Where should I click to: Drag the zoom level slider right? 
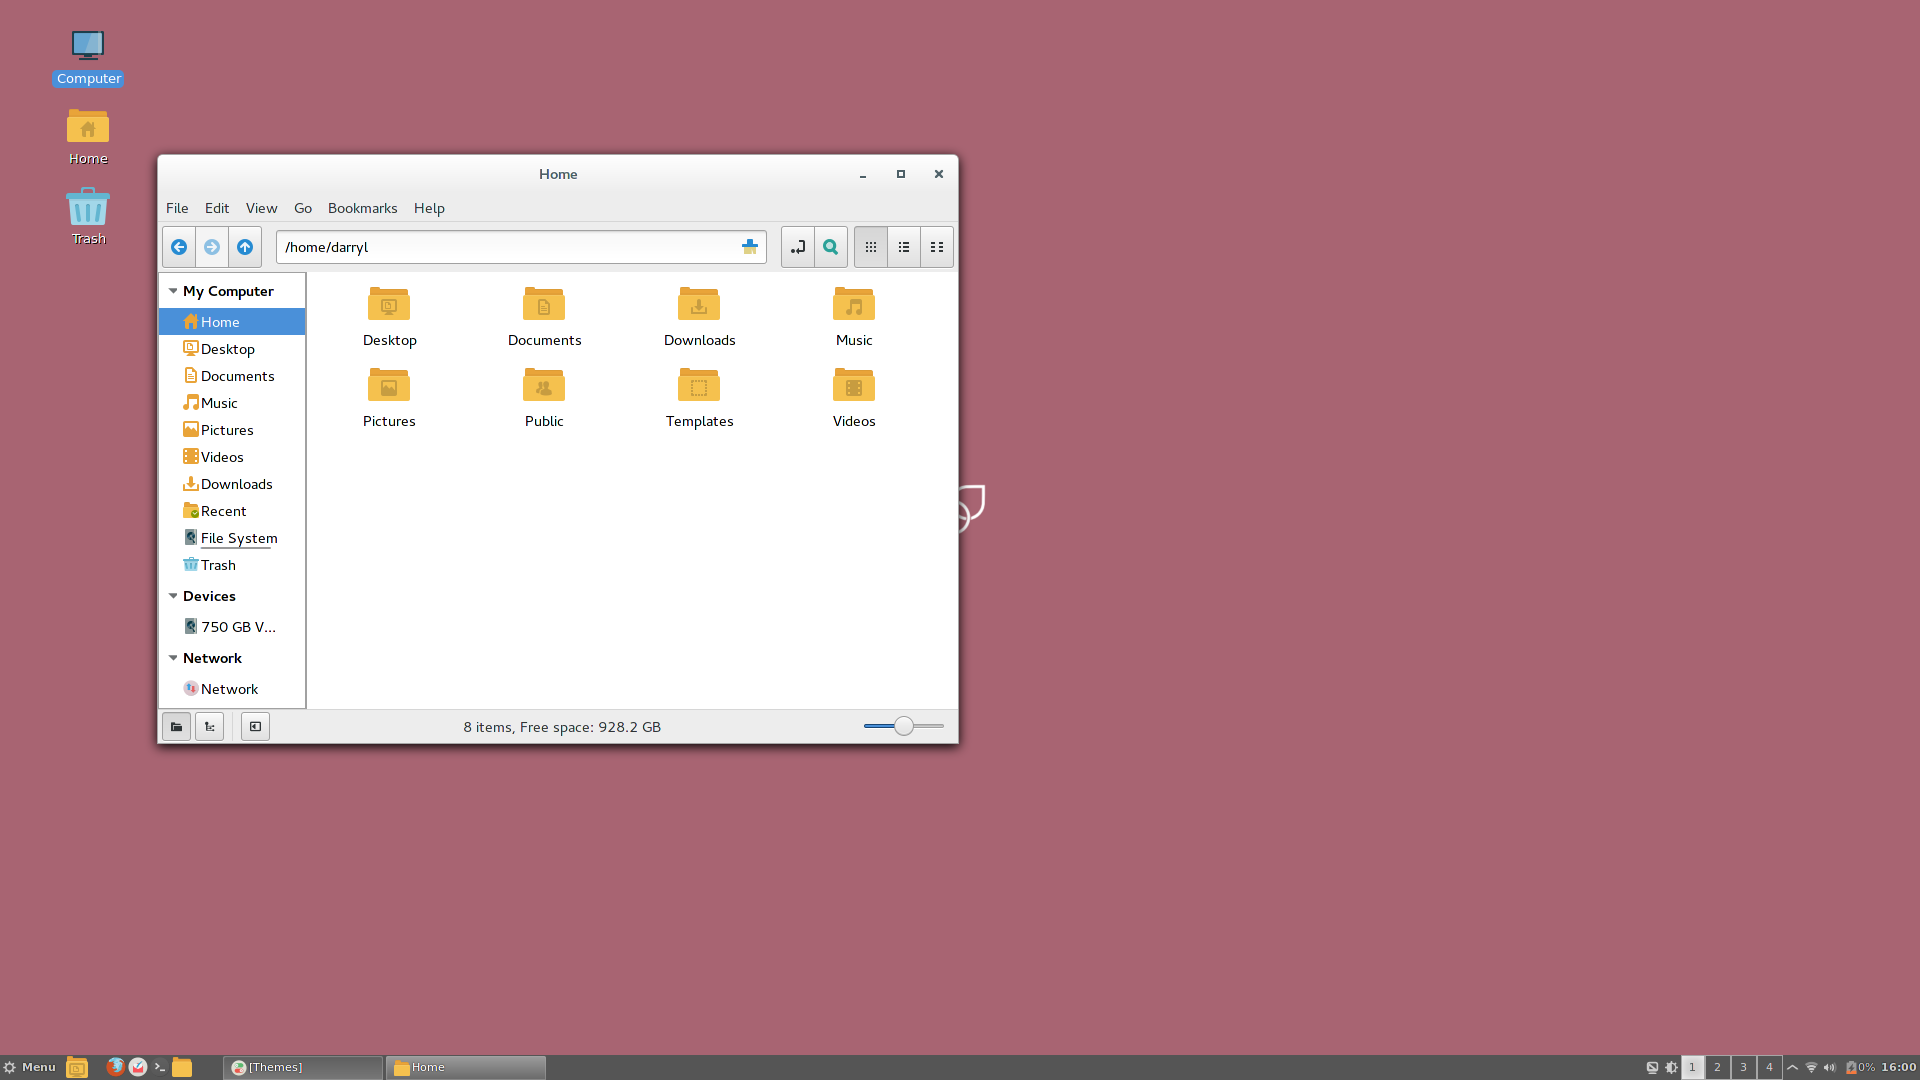[x=934, y=725]
